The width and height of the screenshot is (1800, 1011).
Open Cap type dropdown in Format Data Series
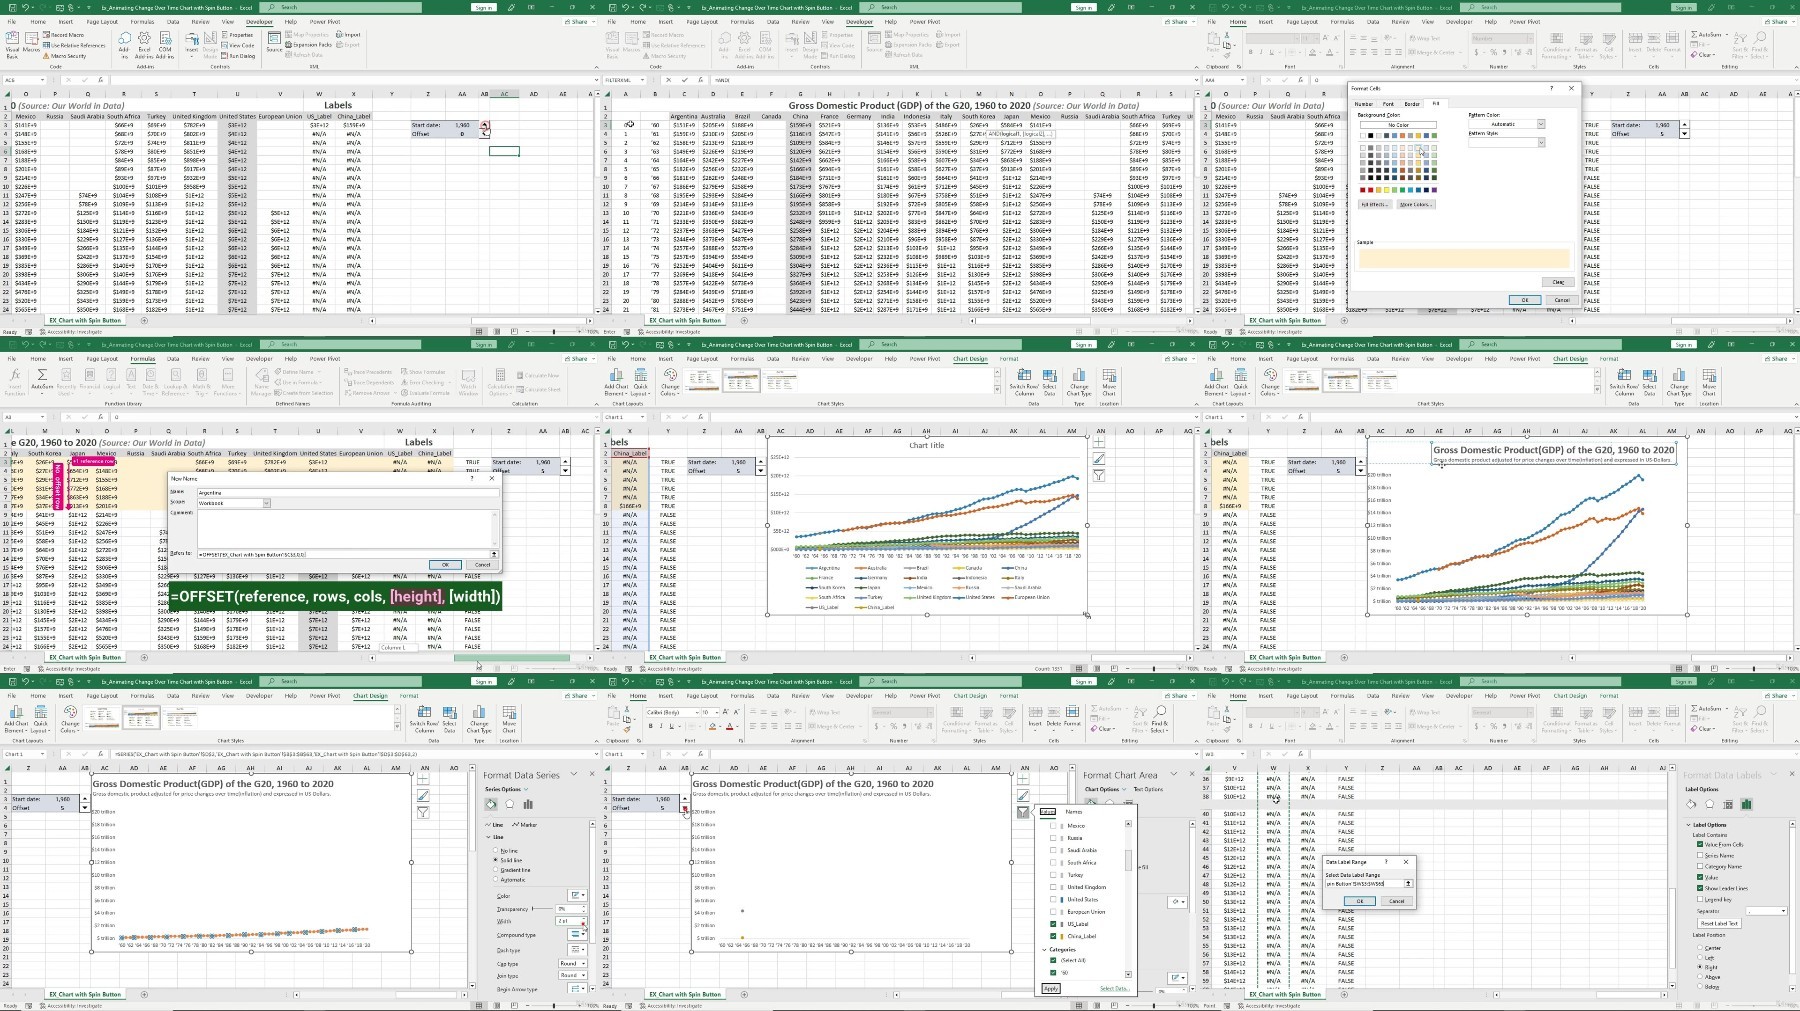pos(572,964)
